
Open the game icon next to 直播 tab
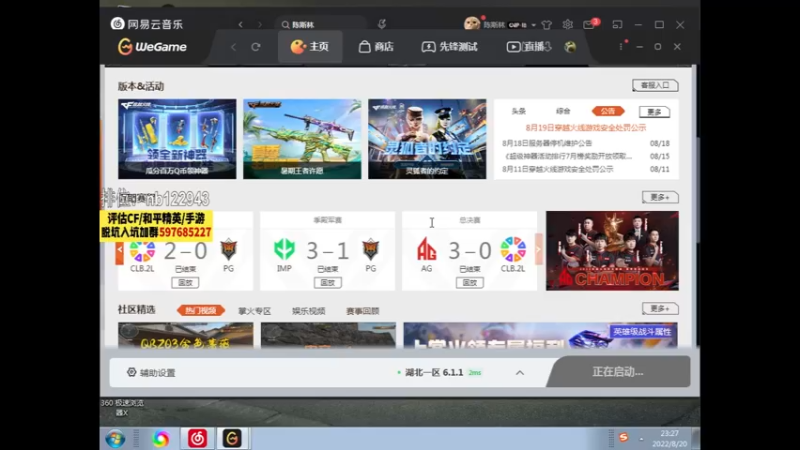(570, 46)
